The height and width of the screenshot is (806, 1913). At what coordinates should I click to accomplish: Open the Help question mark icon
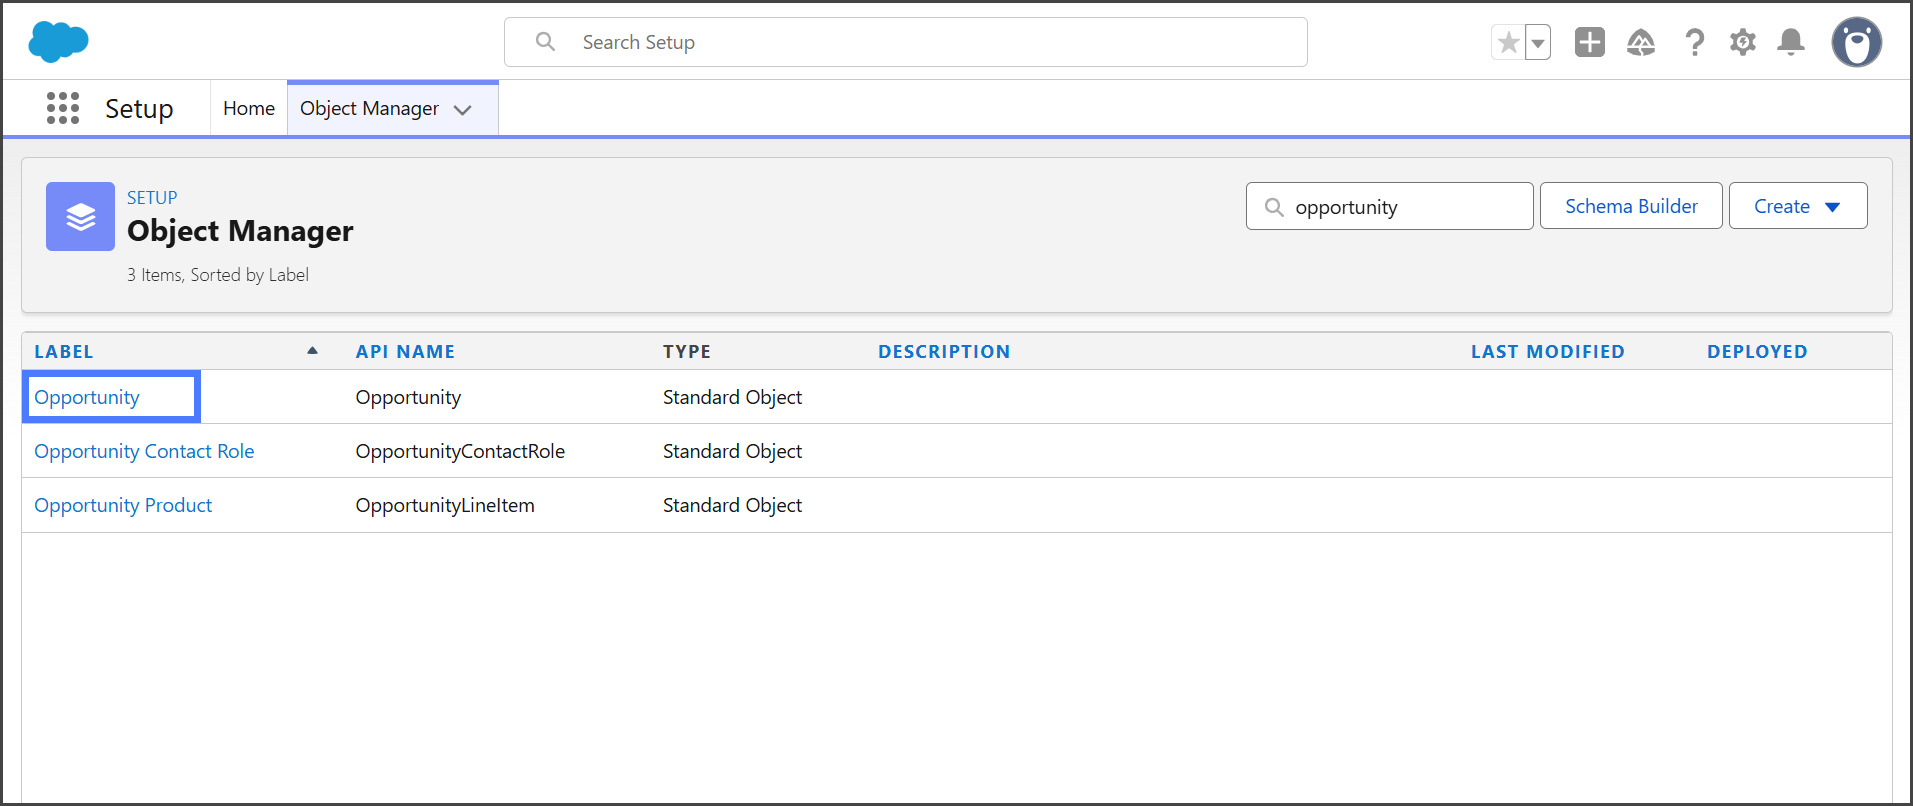tap(1694, 42)
